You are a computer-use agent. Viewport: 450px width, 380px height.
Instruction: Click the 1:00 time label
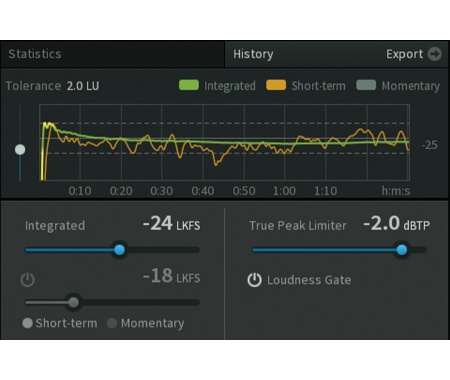pyautogui.click(x=284, y=191)
